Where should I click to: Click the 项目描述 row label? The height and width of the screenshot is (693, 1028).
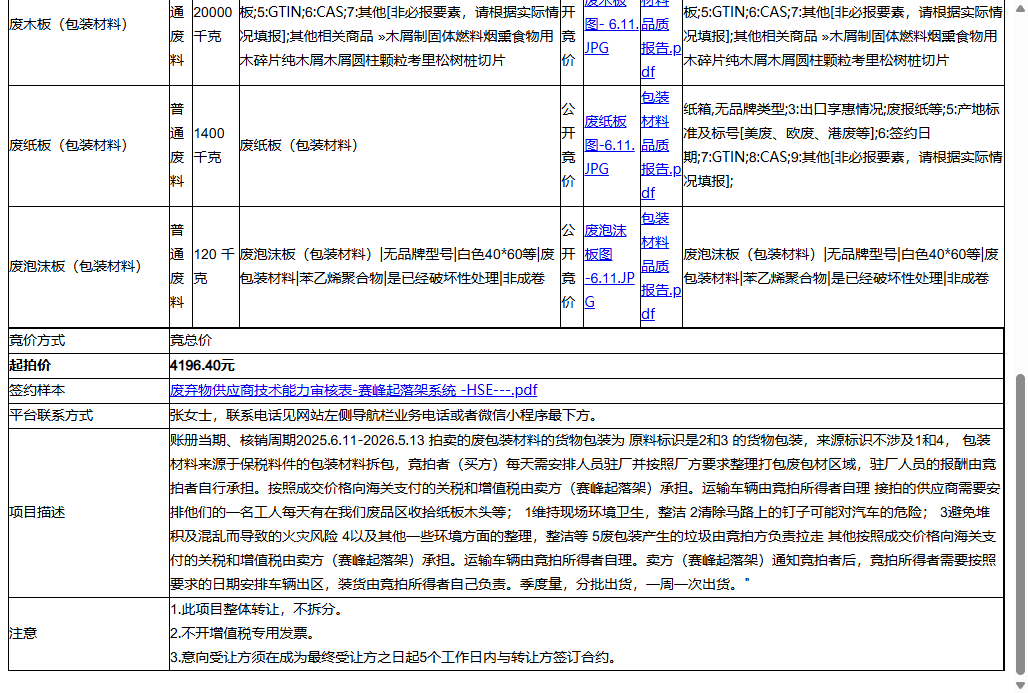pyautogui.click(x=37, y=512)
